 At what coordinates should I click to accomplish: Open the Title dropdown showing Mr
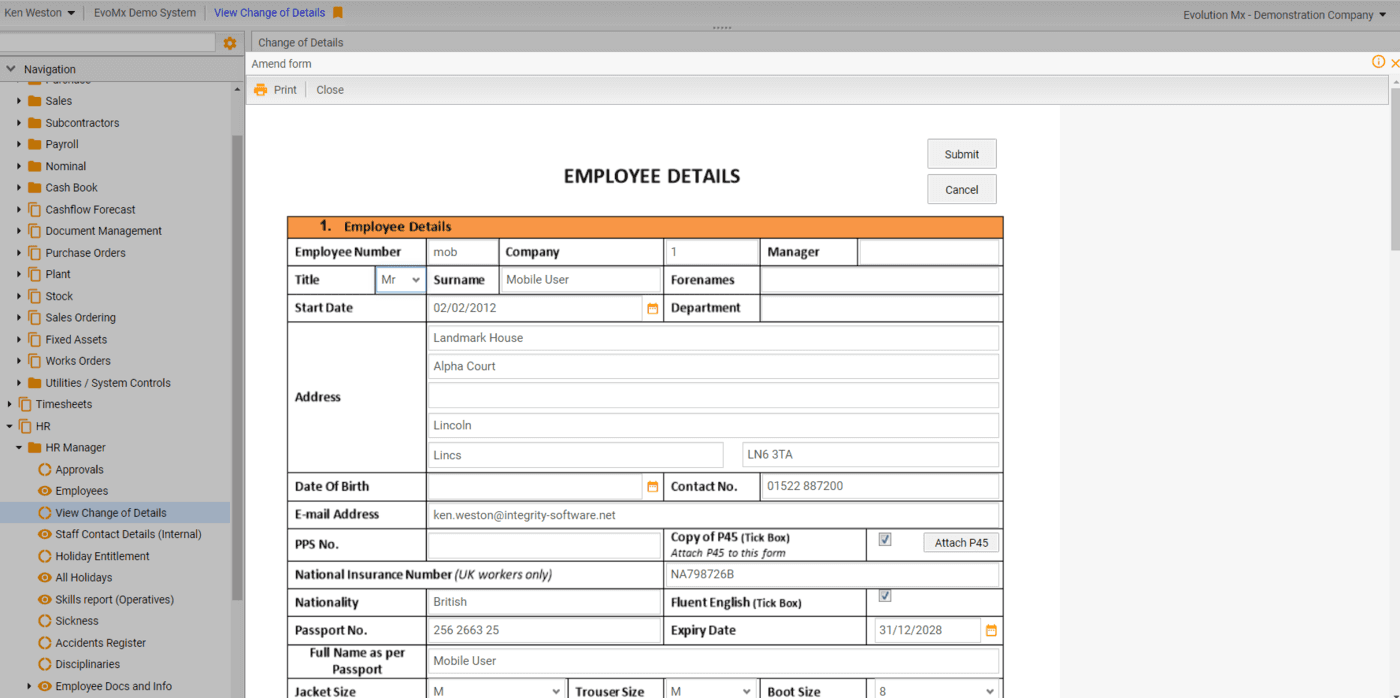(401, 280)
